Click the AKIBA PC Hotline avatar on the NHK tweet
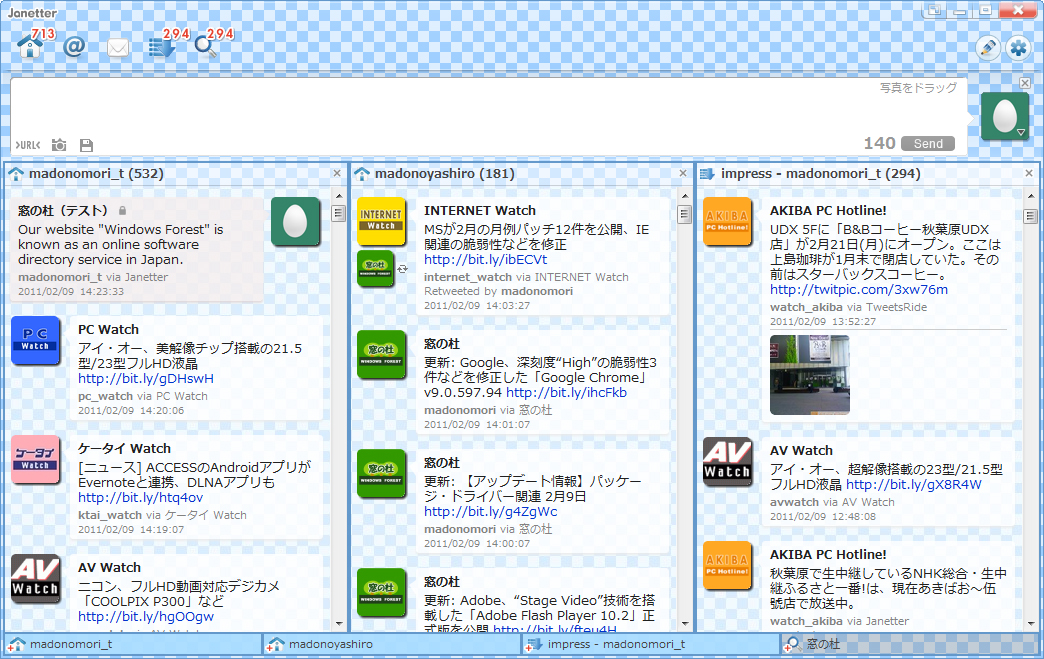This screenshot has height=659, width=1044. click(x=727, y=566)
